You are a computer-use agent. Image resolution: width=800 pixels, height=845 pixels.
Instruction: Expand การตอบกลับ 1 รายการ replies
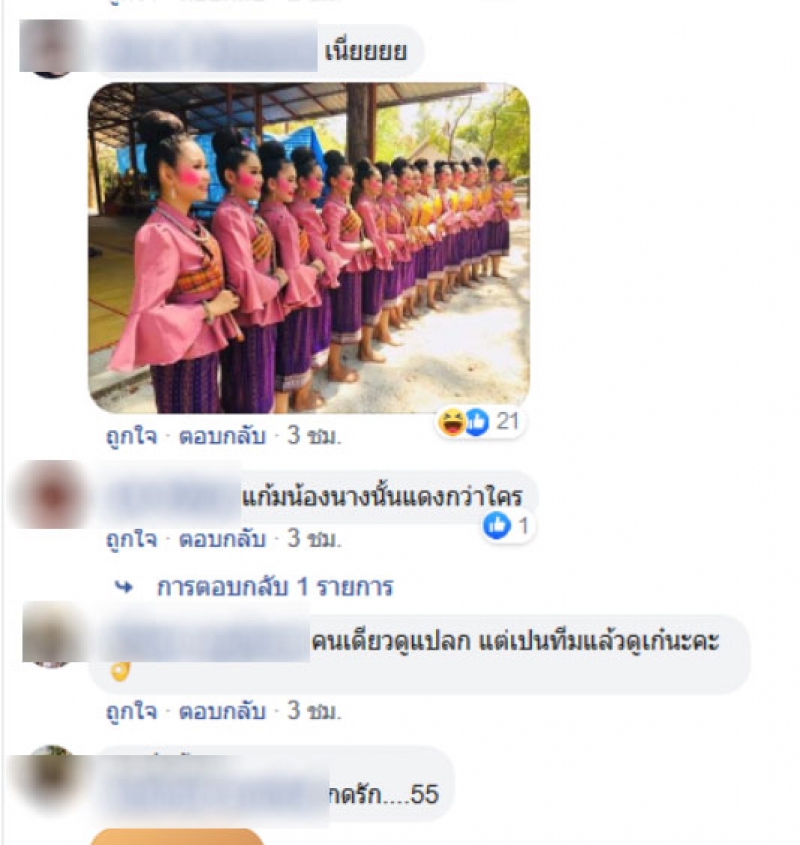coord(275,587)
